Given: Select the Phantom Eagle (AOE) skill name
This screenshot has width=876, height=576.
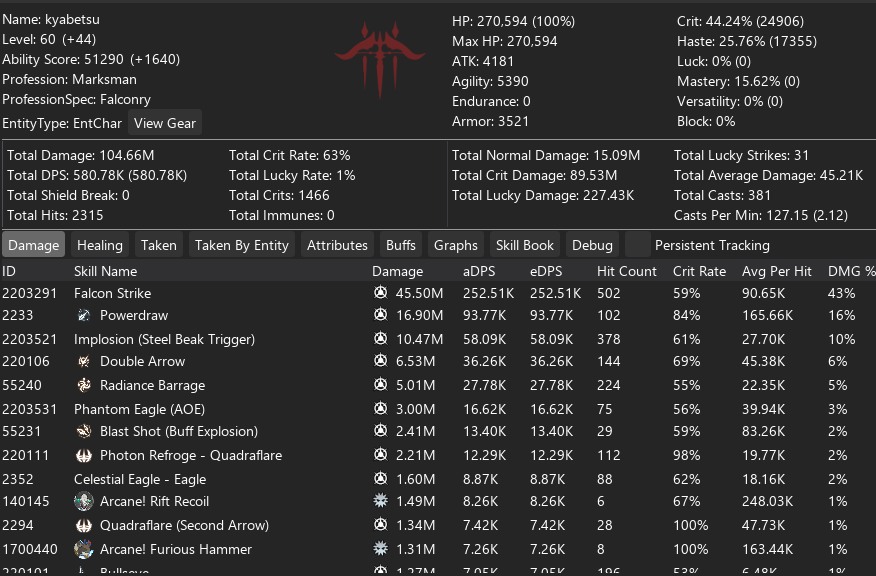Looking at the screenshot, I should tap(139, 409).
